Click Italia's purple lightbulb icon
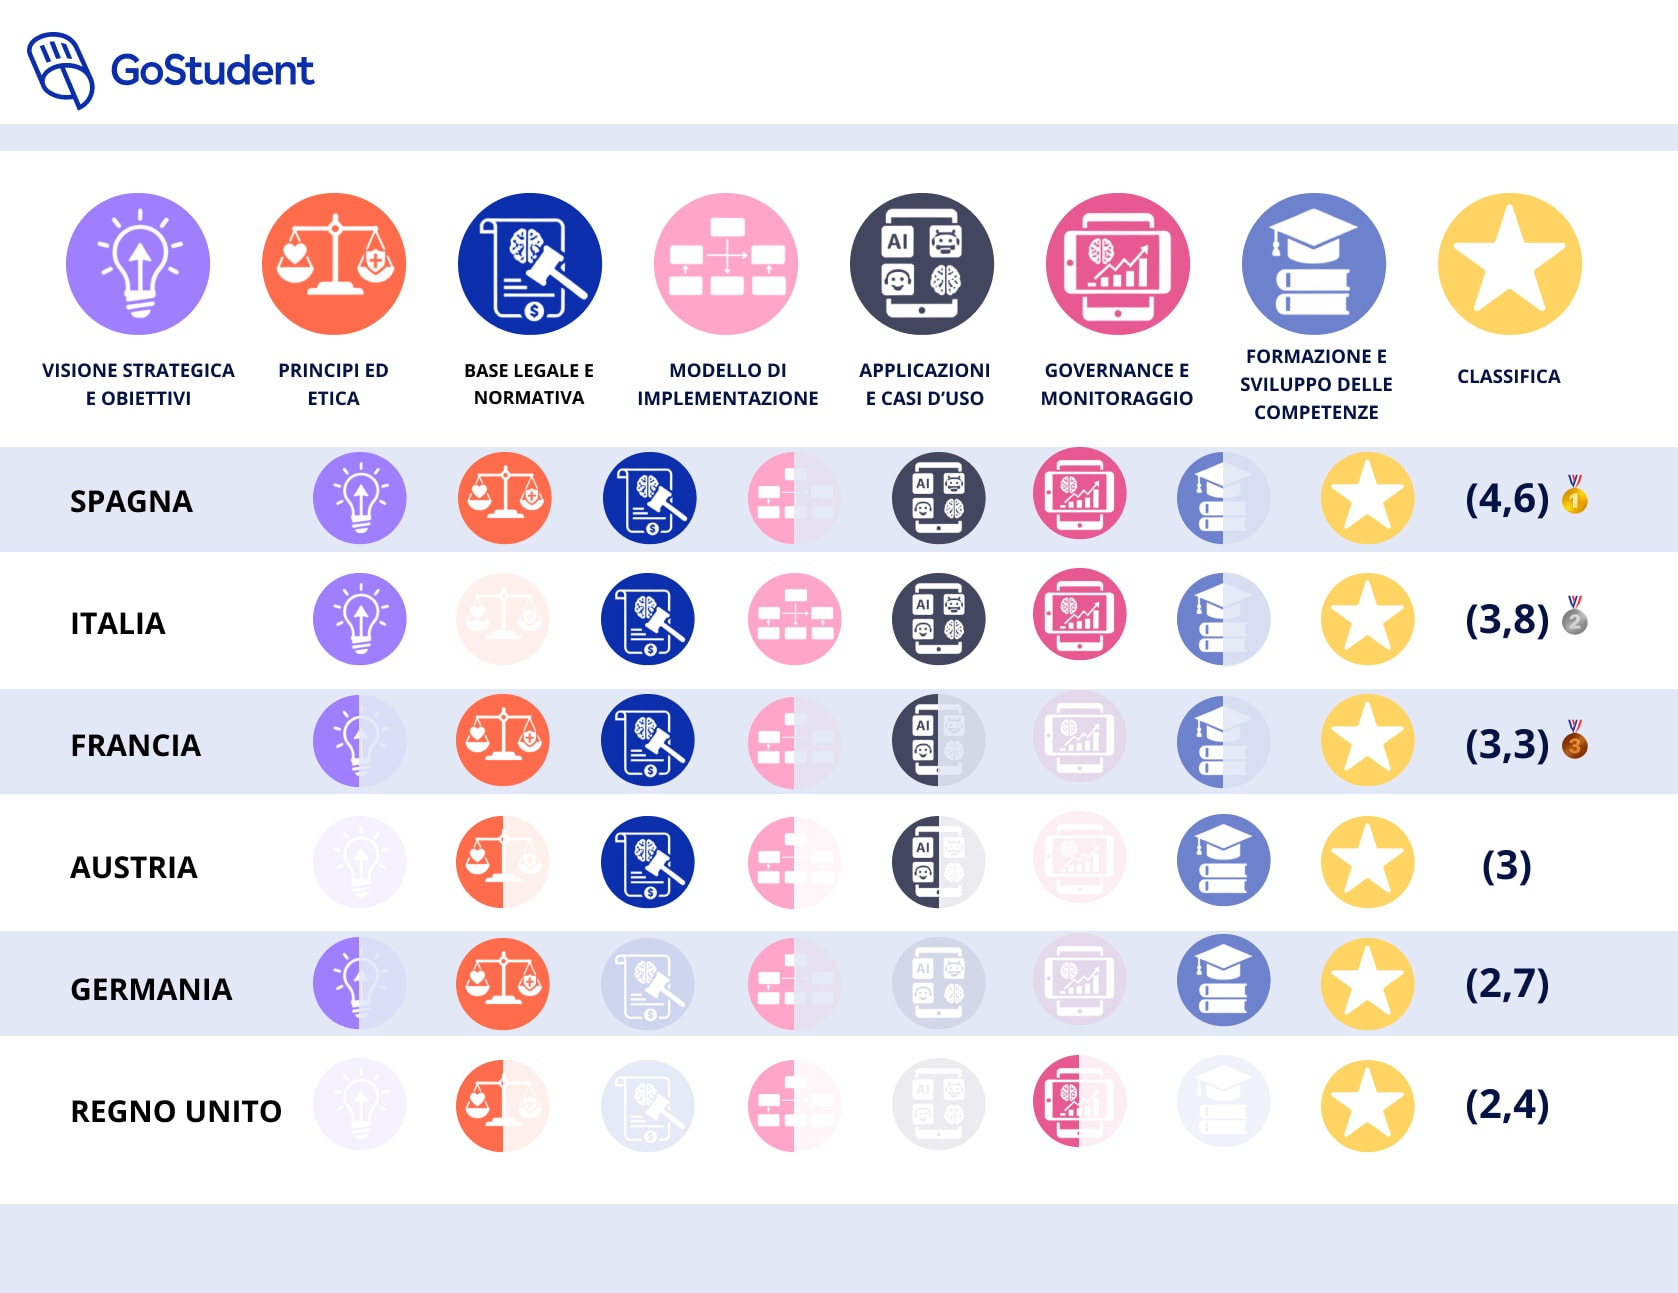The image size is (1678, 1293). 360,619
